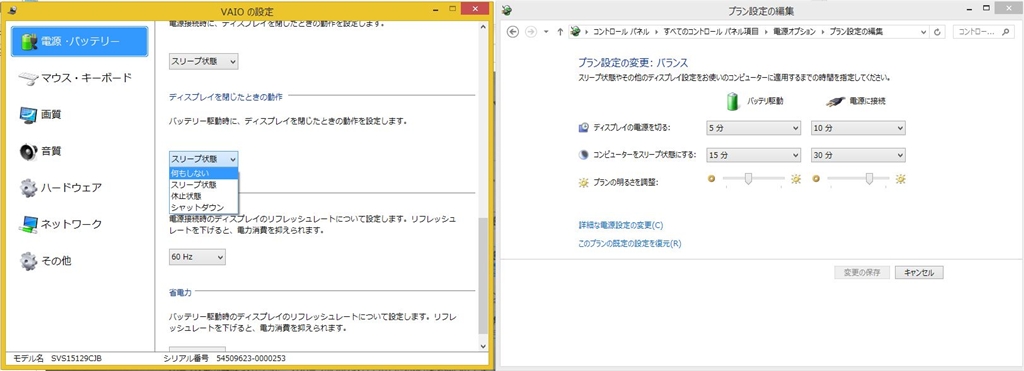Click the mouse icon beside マウス・キーボード
The height and width of the screenshot is (371, 1024).
[x=28, y=79]
